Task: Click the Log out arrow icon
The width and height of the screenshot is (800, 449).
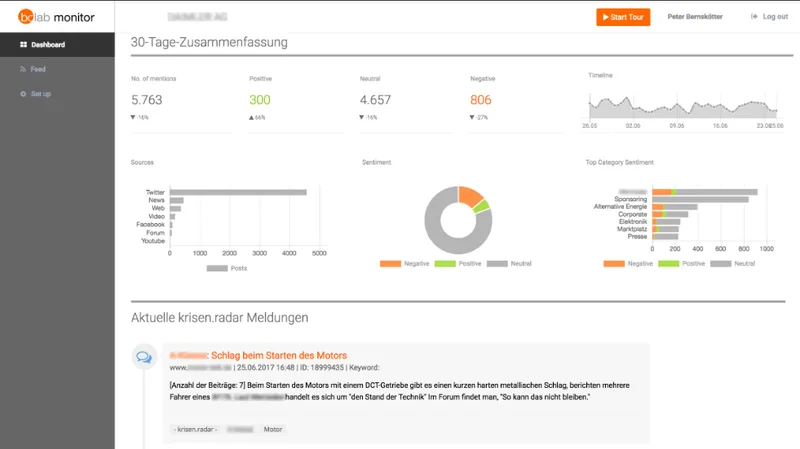Action: pyautogui.click(x=754, y=17)
